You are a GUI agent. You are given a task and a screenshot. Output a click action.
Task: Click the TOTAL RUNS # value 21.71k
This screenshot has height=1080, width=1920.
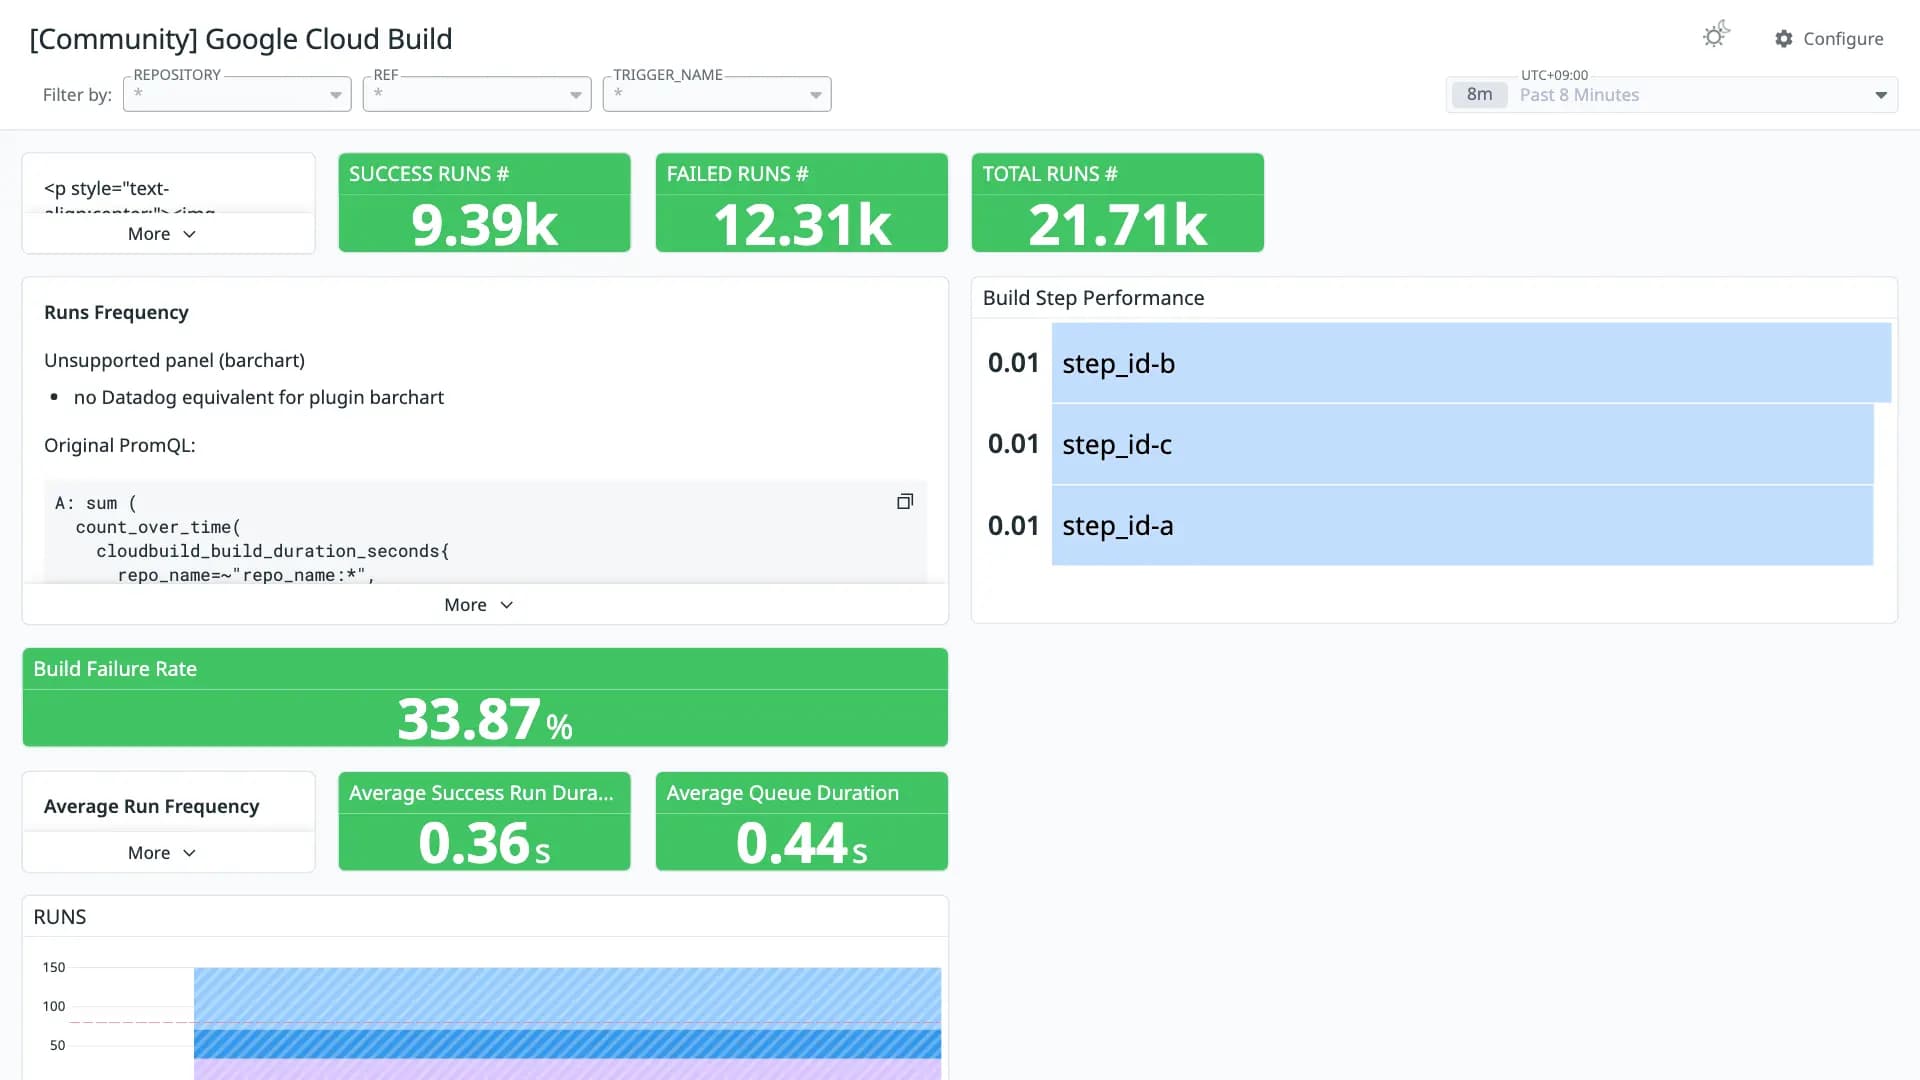(1118, 225)
